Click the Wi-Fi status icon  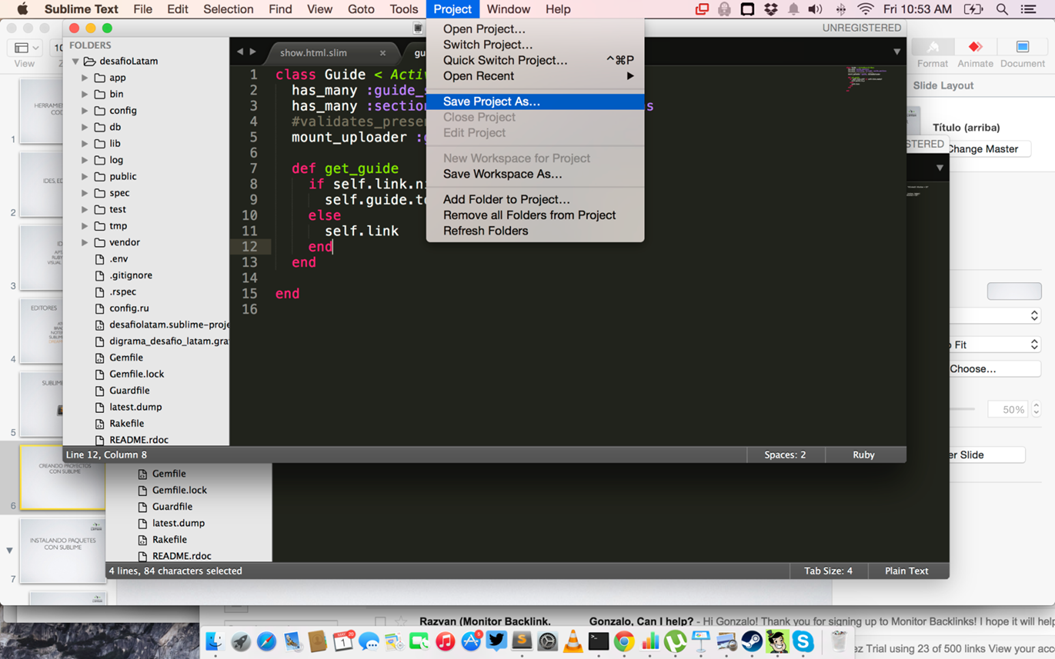point(865,9)
